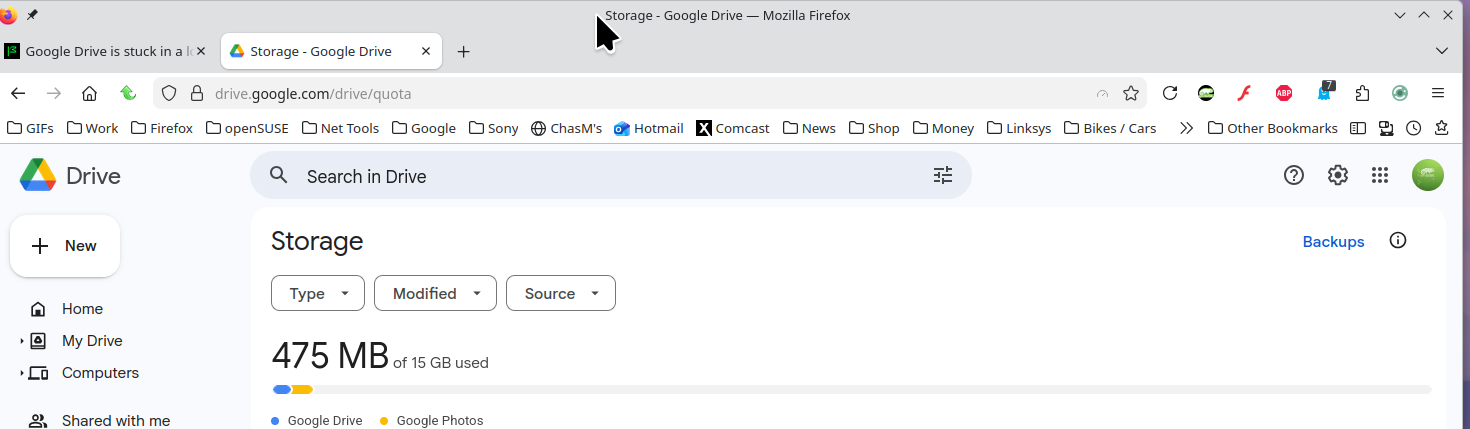Click the New button in Drive

(x=65, y=246)
